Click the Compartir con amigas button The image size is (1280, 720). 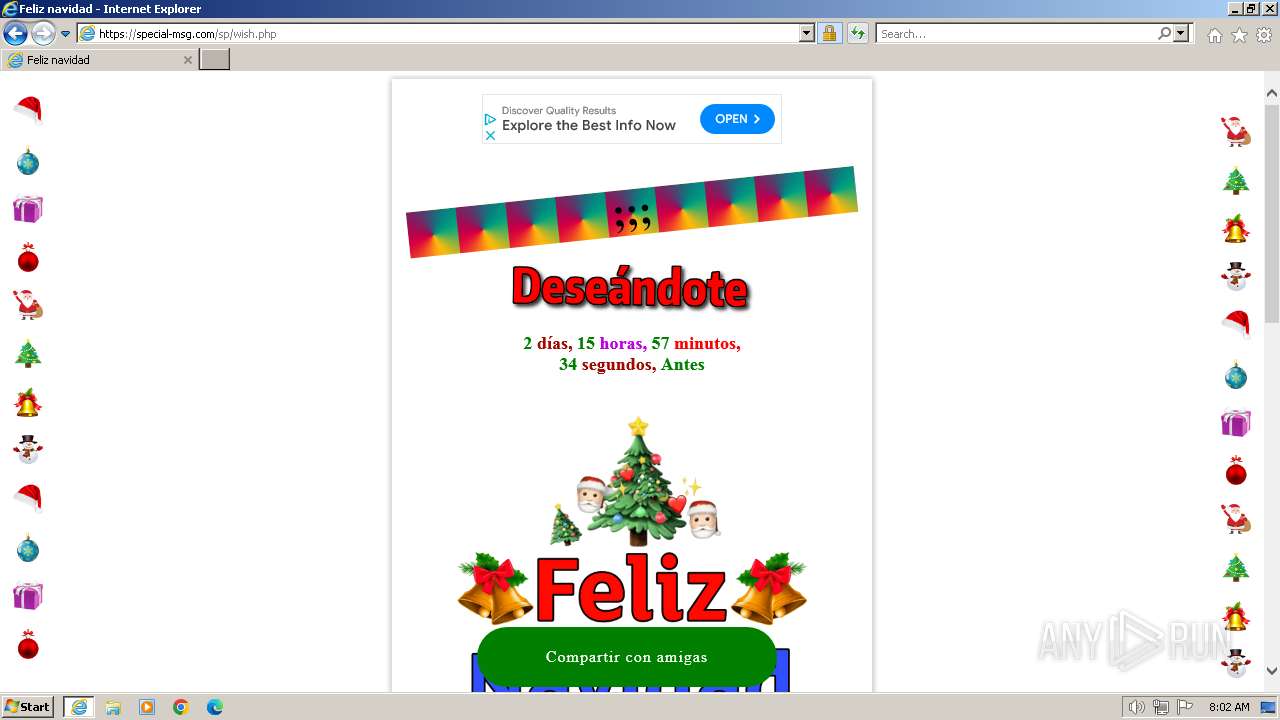click(x=627, y=657)
